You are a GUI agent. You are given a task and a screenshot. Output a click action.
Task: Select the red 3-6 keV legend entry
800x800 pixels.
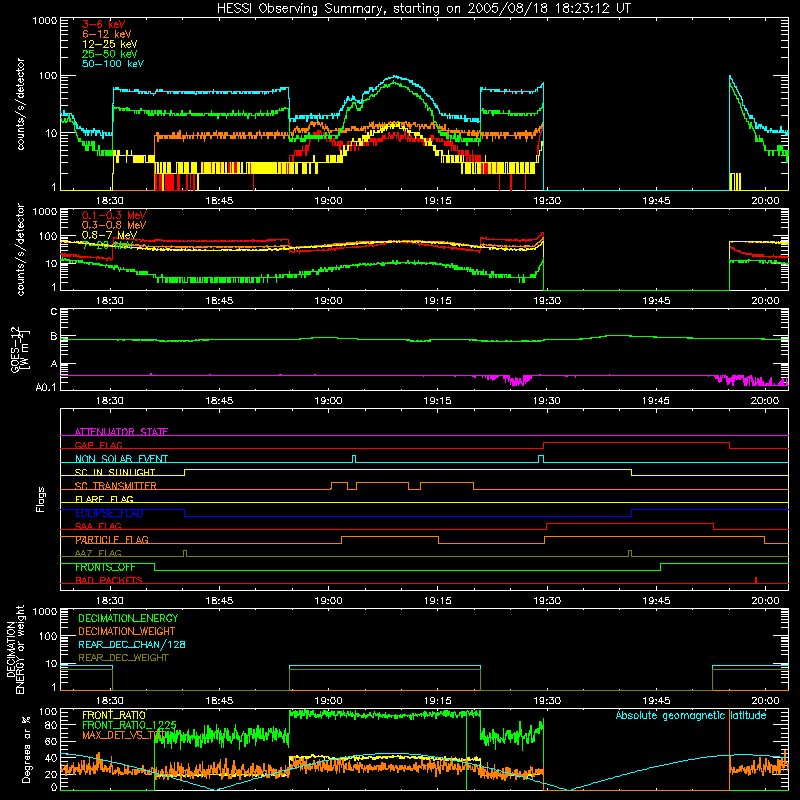click(104, 24)
